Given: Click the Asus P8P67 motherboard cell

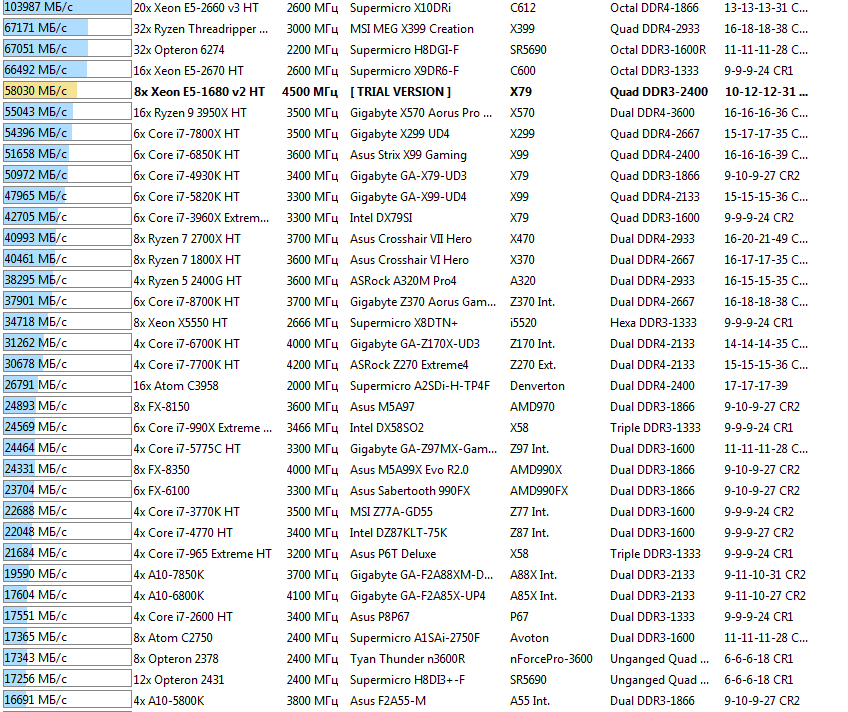Looking at the screenshot, I should pos(380,619).
